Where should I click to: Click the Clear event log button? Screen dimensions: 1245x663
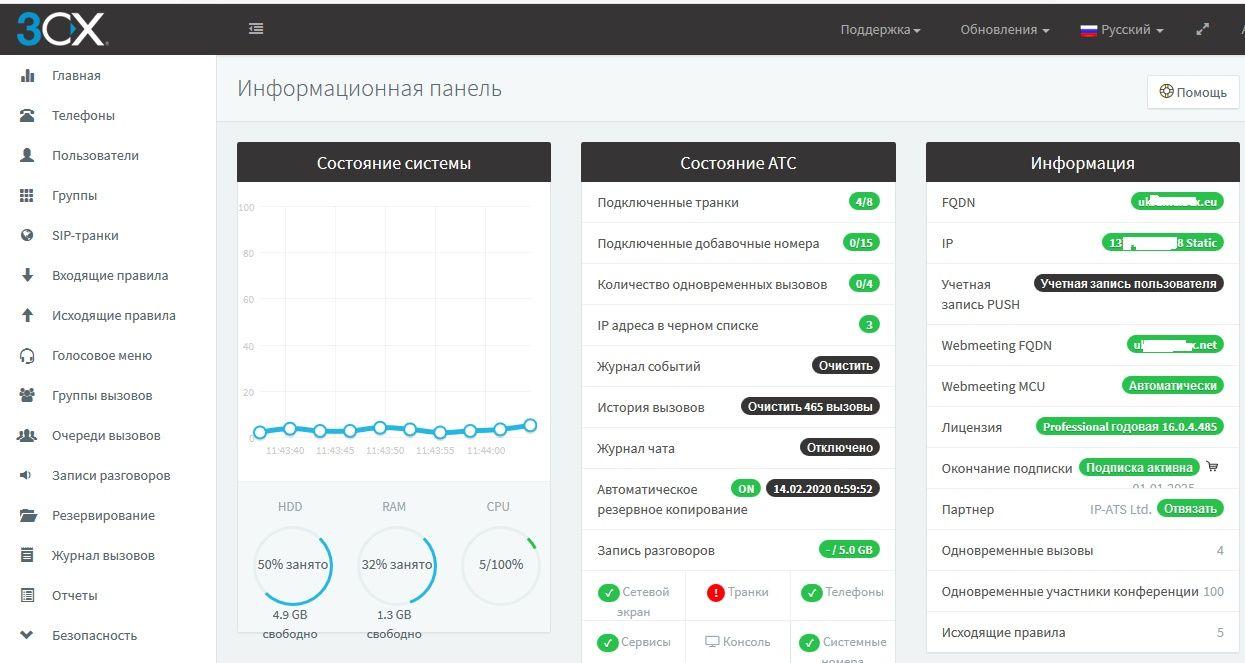click(x=846, y=366)
